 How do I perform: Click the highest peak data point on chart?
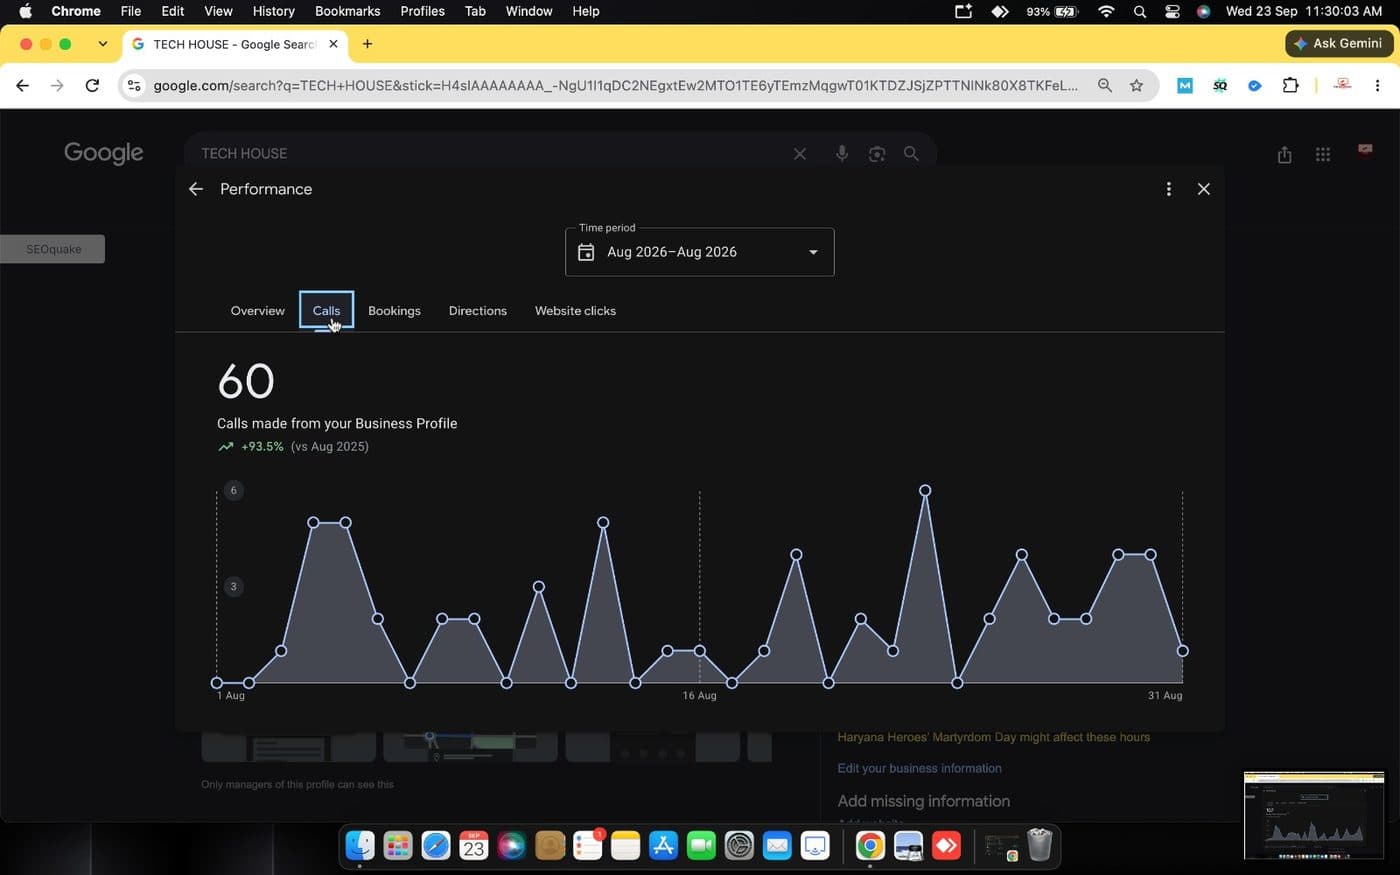(925, 490)
